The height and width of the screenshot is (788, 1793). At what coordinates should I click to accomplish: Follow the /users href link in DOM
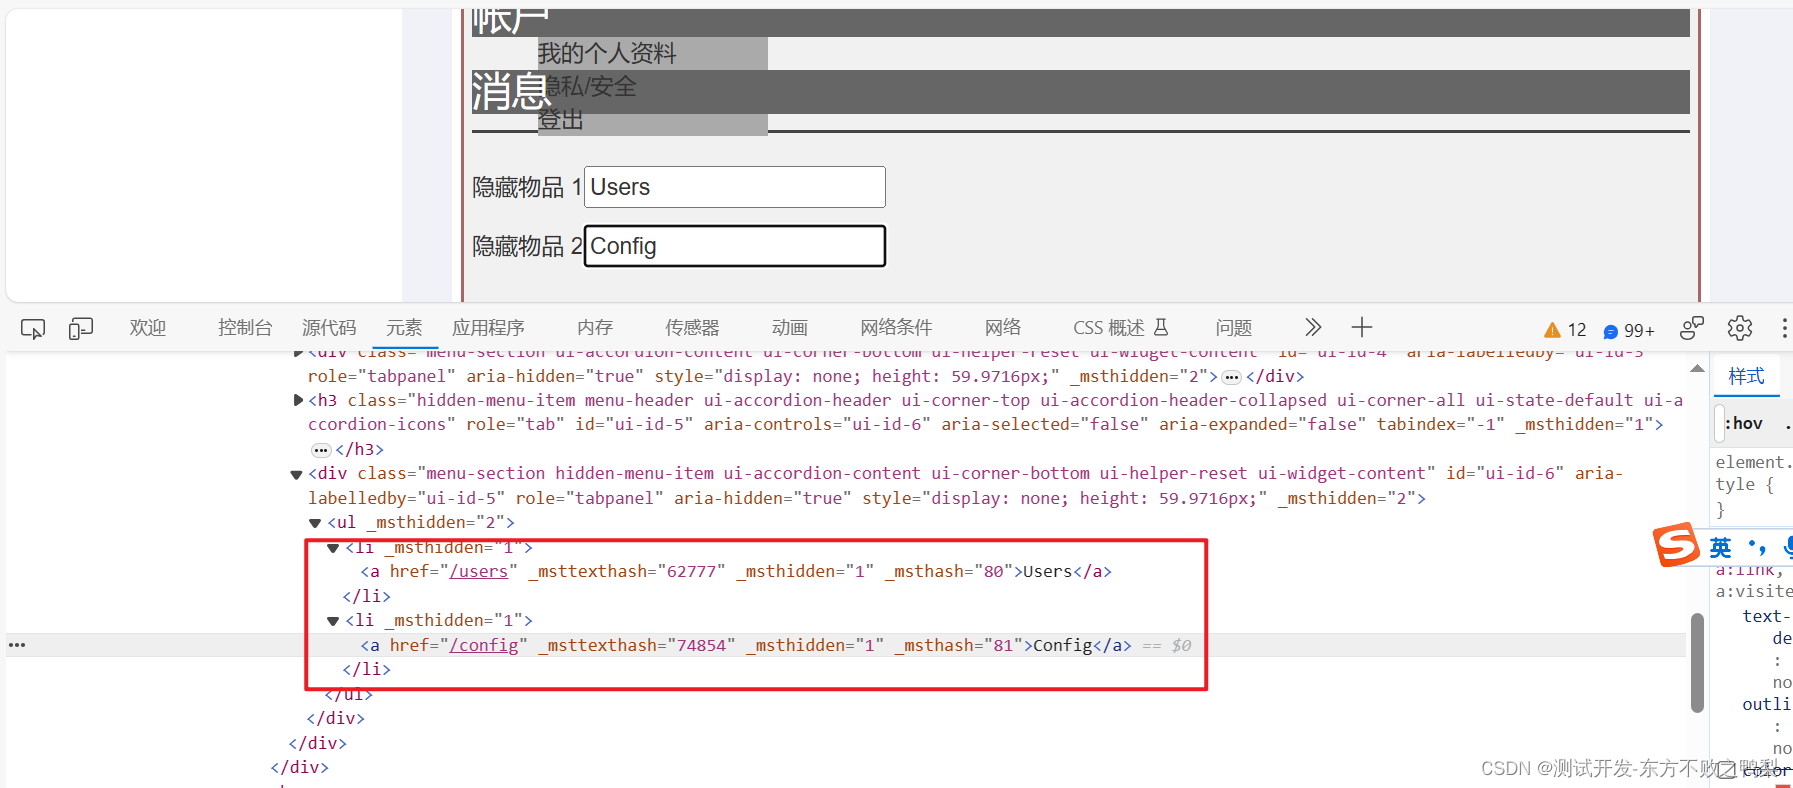479,571
